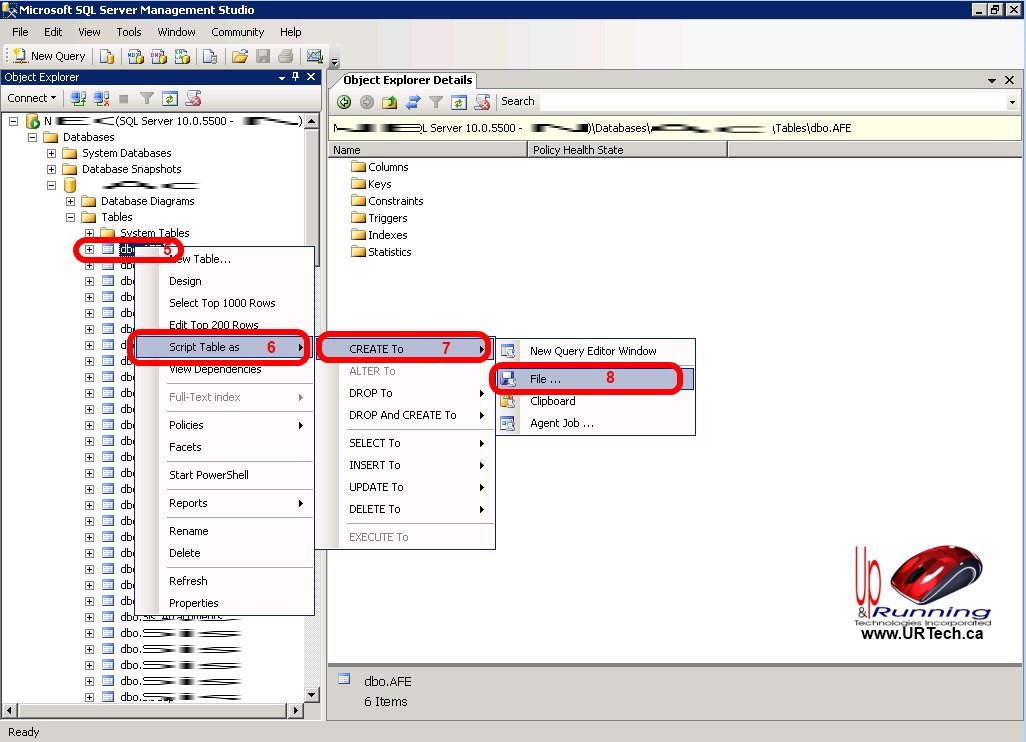Click the Database Engine Query icon
The height and width of the screenshot is (742, 1026).
(x=107, y=56)
